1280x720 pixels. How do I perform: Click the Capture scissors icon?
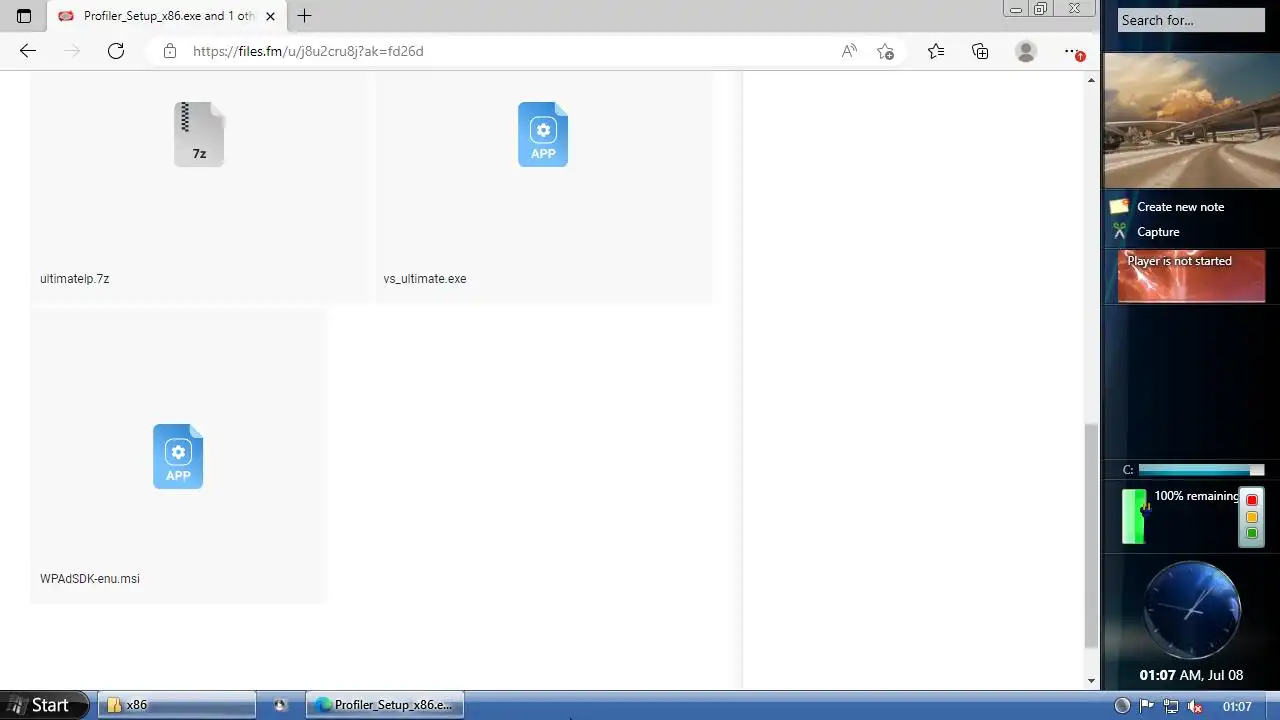1119,232
